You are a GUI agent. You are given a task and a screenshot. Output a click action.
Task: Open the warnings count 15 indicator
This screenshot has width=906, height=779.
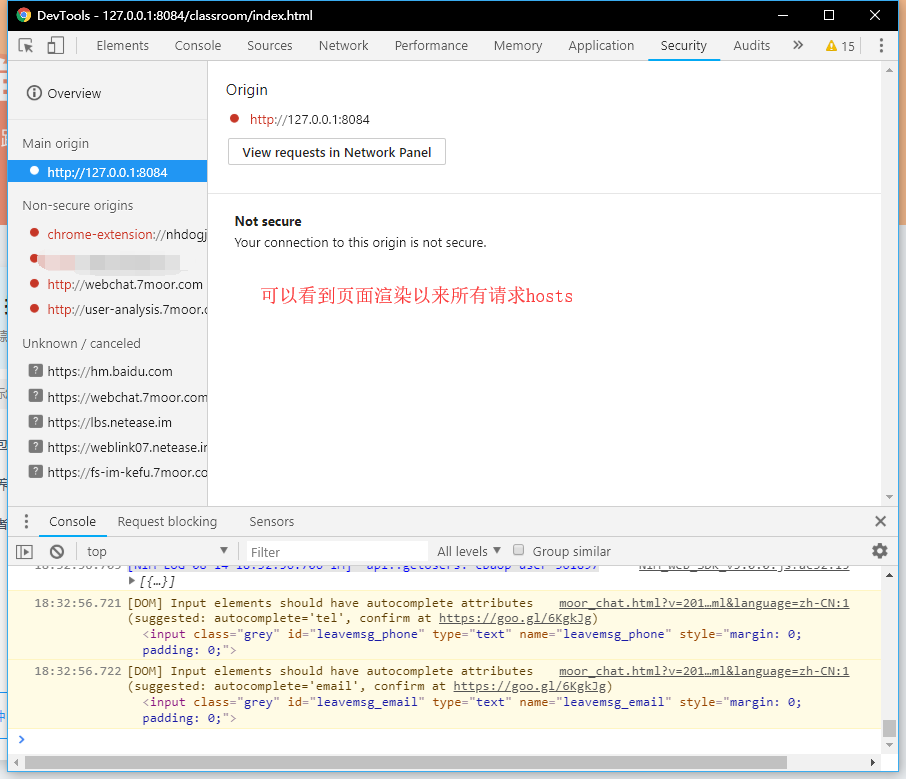point(840,46)
